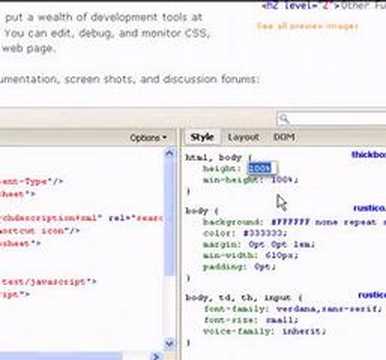The image size is (386, 360).
Task: Open the 'See all preview images' link
Action: click(307, 26)
